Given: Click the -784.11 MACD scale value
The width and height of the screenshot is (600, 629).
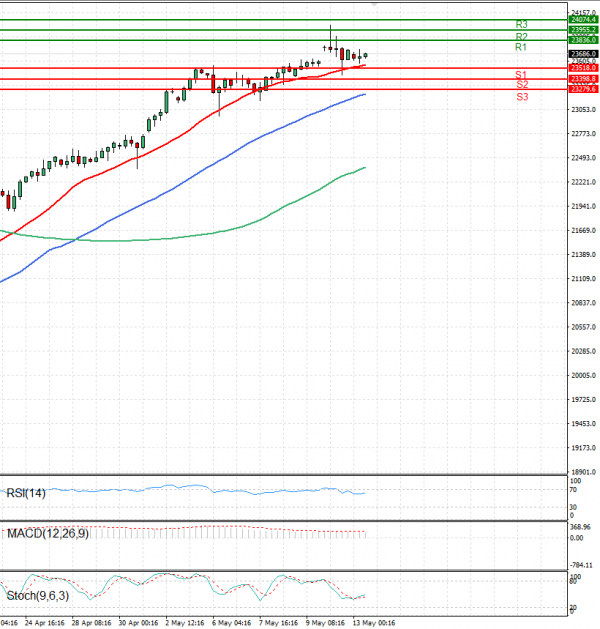Looking at the screenshot, I should pyautogui.click(x=582, y=565).
